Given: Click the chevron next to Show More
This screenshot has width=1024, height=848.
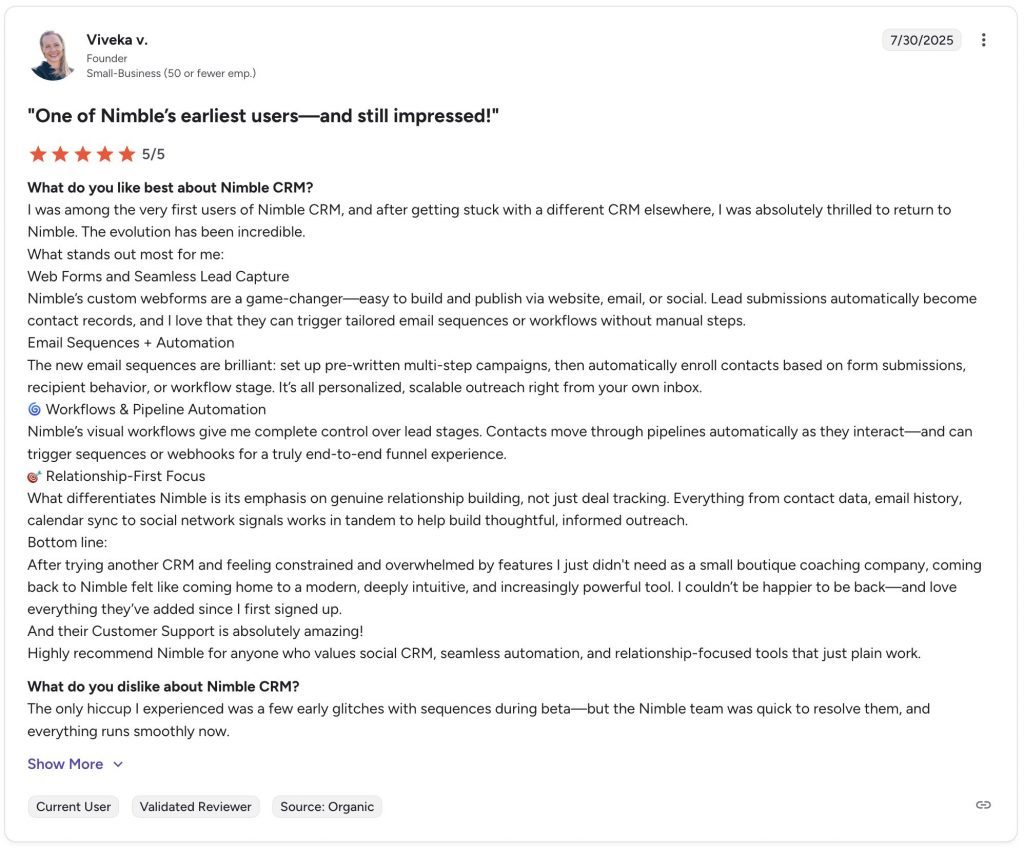Looking at the screenshot, I should pyautogui.click(x=118, y=764).
